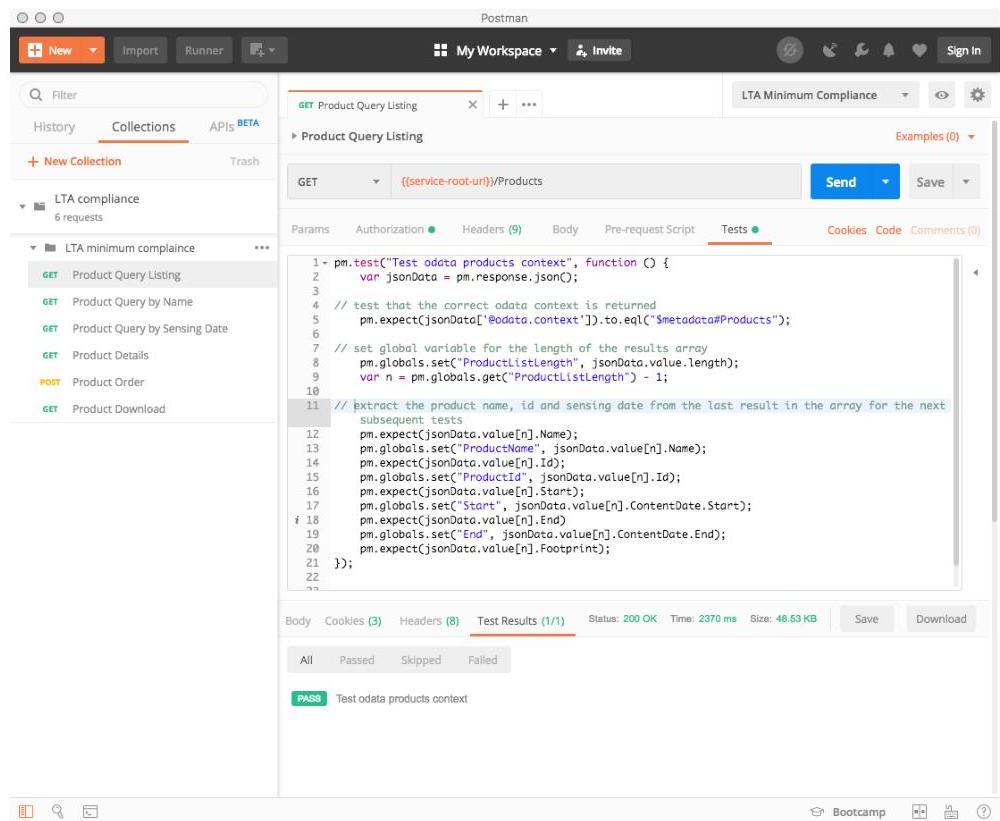Open keyboard shortcuts icon in status bar

click(x=951, y=811)
